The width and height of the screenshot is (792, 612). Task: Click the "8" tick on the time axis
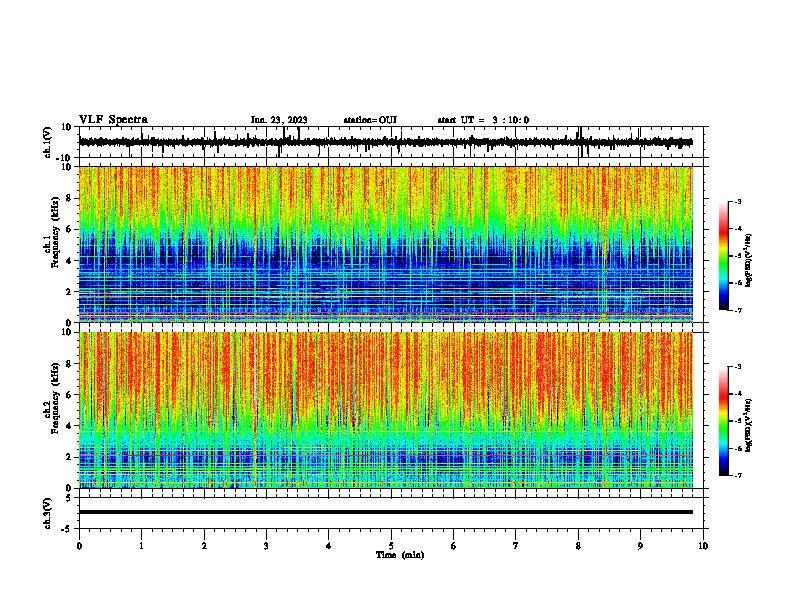tap(578, 546)
